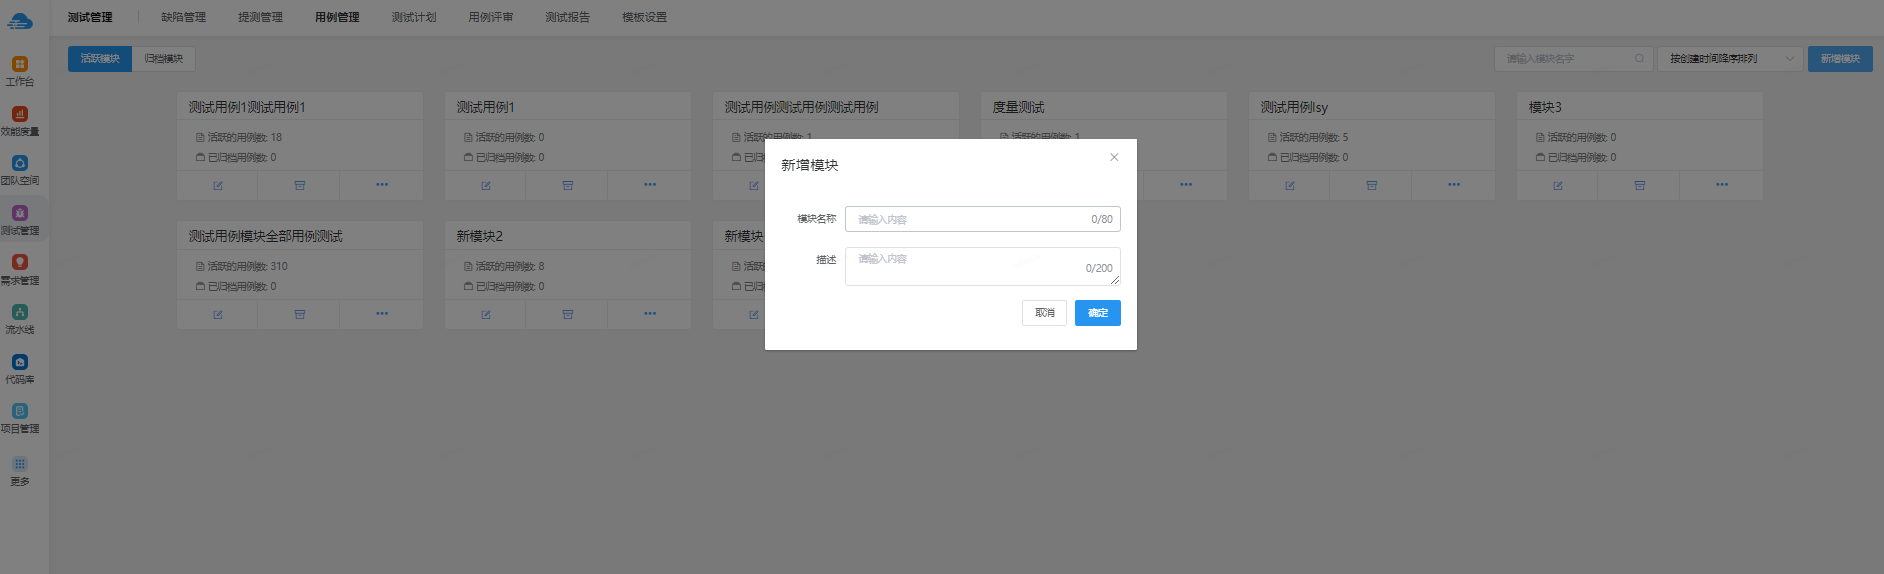This screenshot has height=574, width=1884.
Task: Click the edit icon on card 测试用例模块全部用例测试
Action: click(x=218, y=314)
